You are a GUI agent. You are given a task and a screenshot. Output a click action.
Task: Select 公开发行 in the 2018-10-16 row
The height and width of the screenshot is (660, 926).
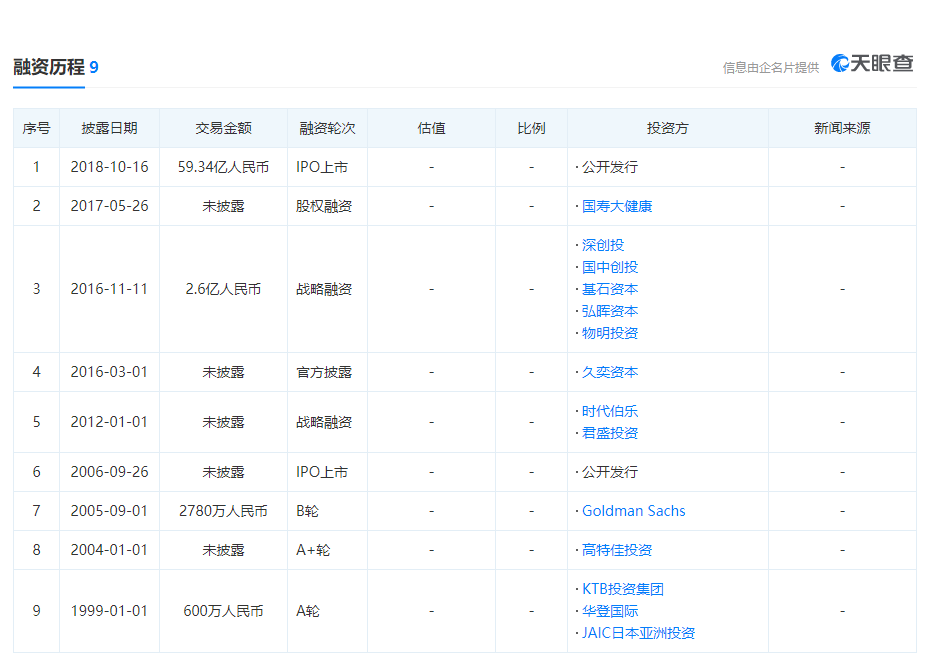610,167
